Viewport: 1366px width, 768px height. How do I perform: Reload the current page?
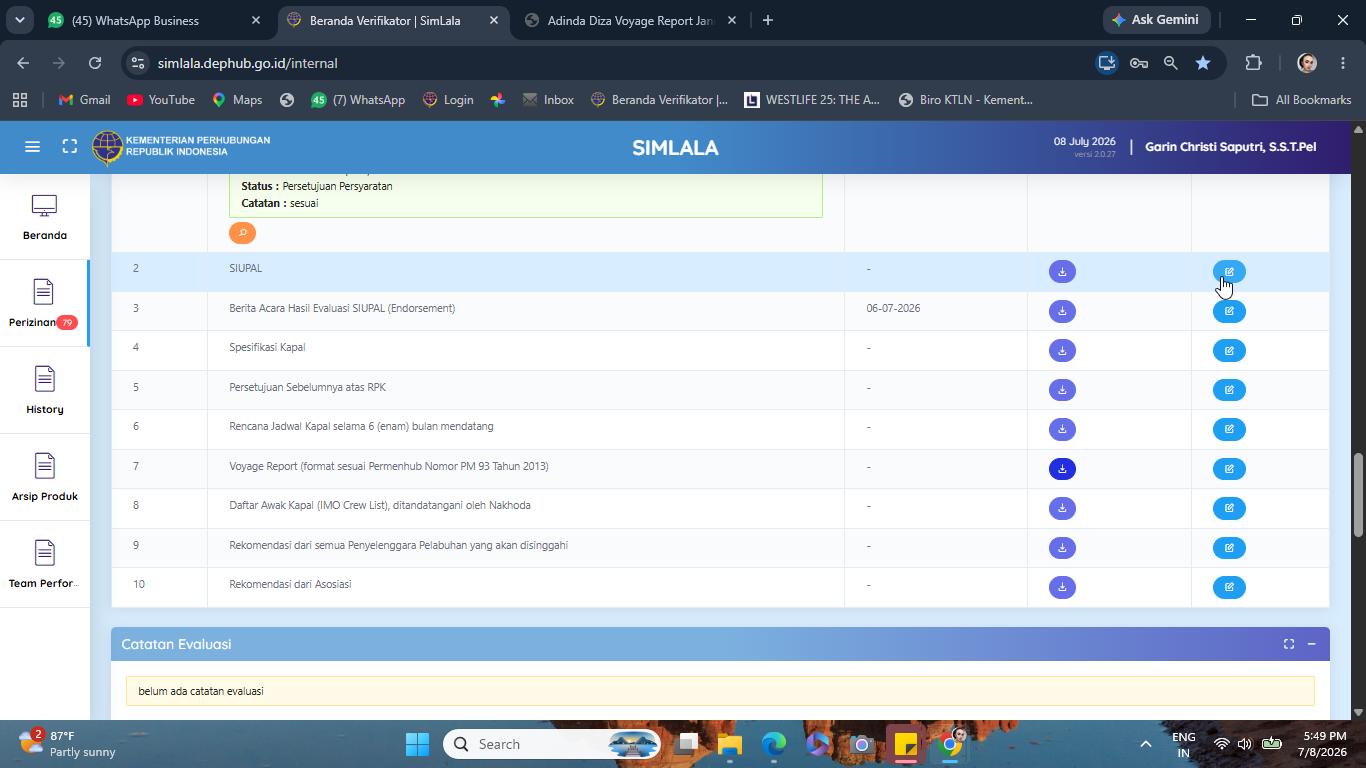[x=94, y=63]
